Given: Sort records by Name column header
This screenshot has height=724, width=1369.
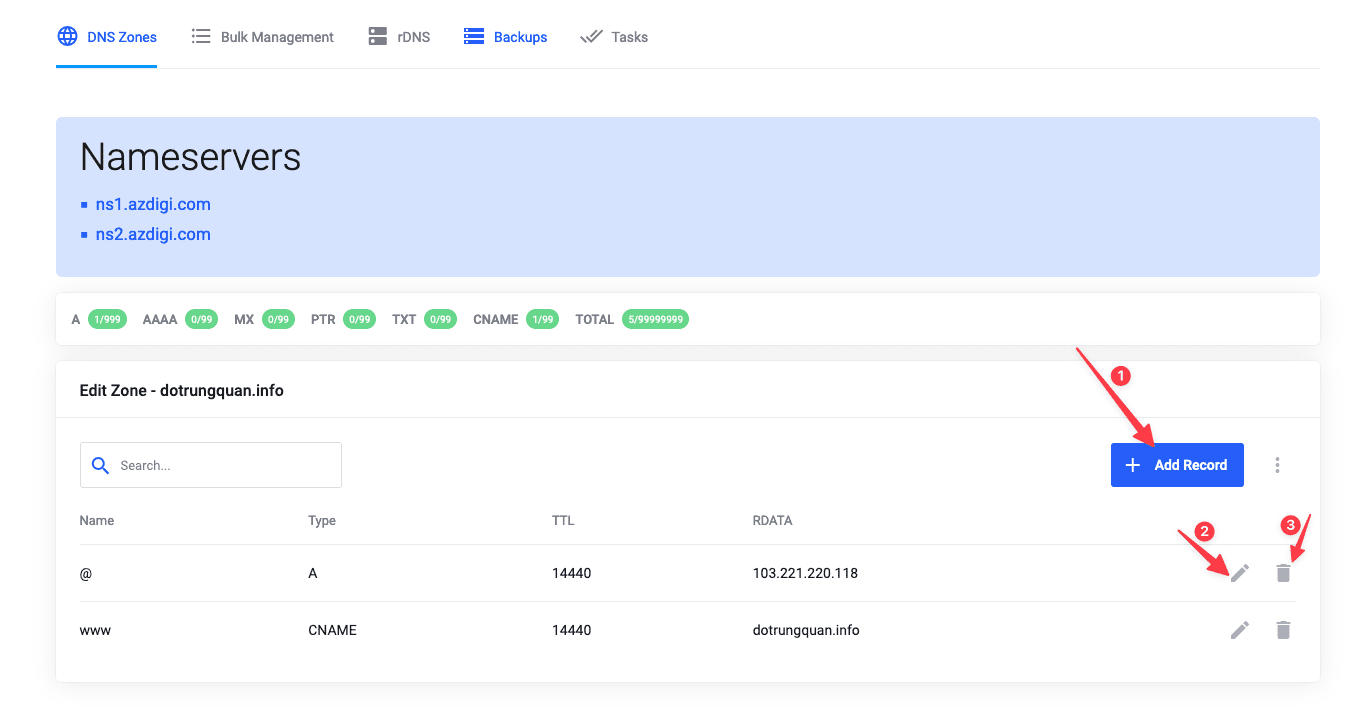Looking at the screenshot, I should (x=97, y=520).
